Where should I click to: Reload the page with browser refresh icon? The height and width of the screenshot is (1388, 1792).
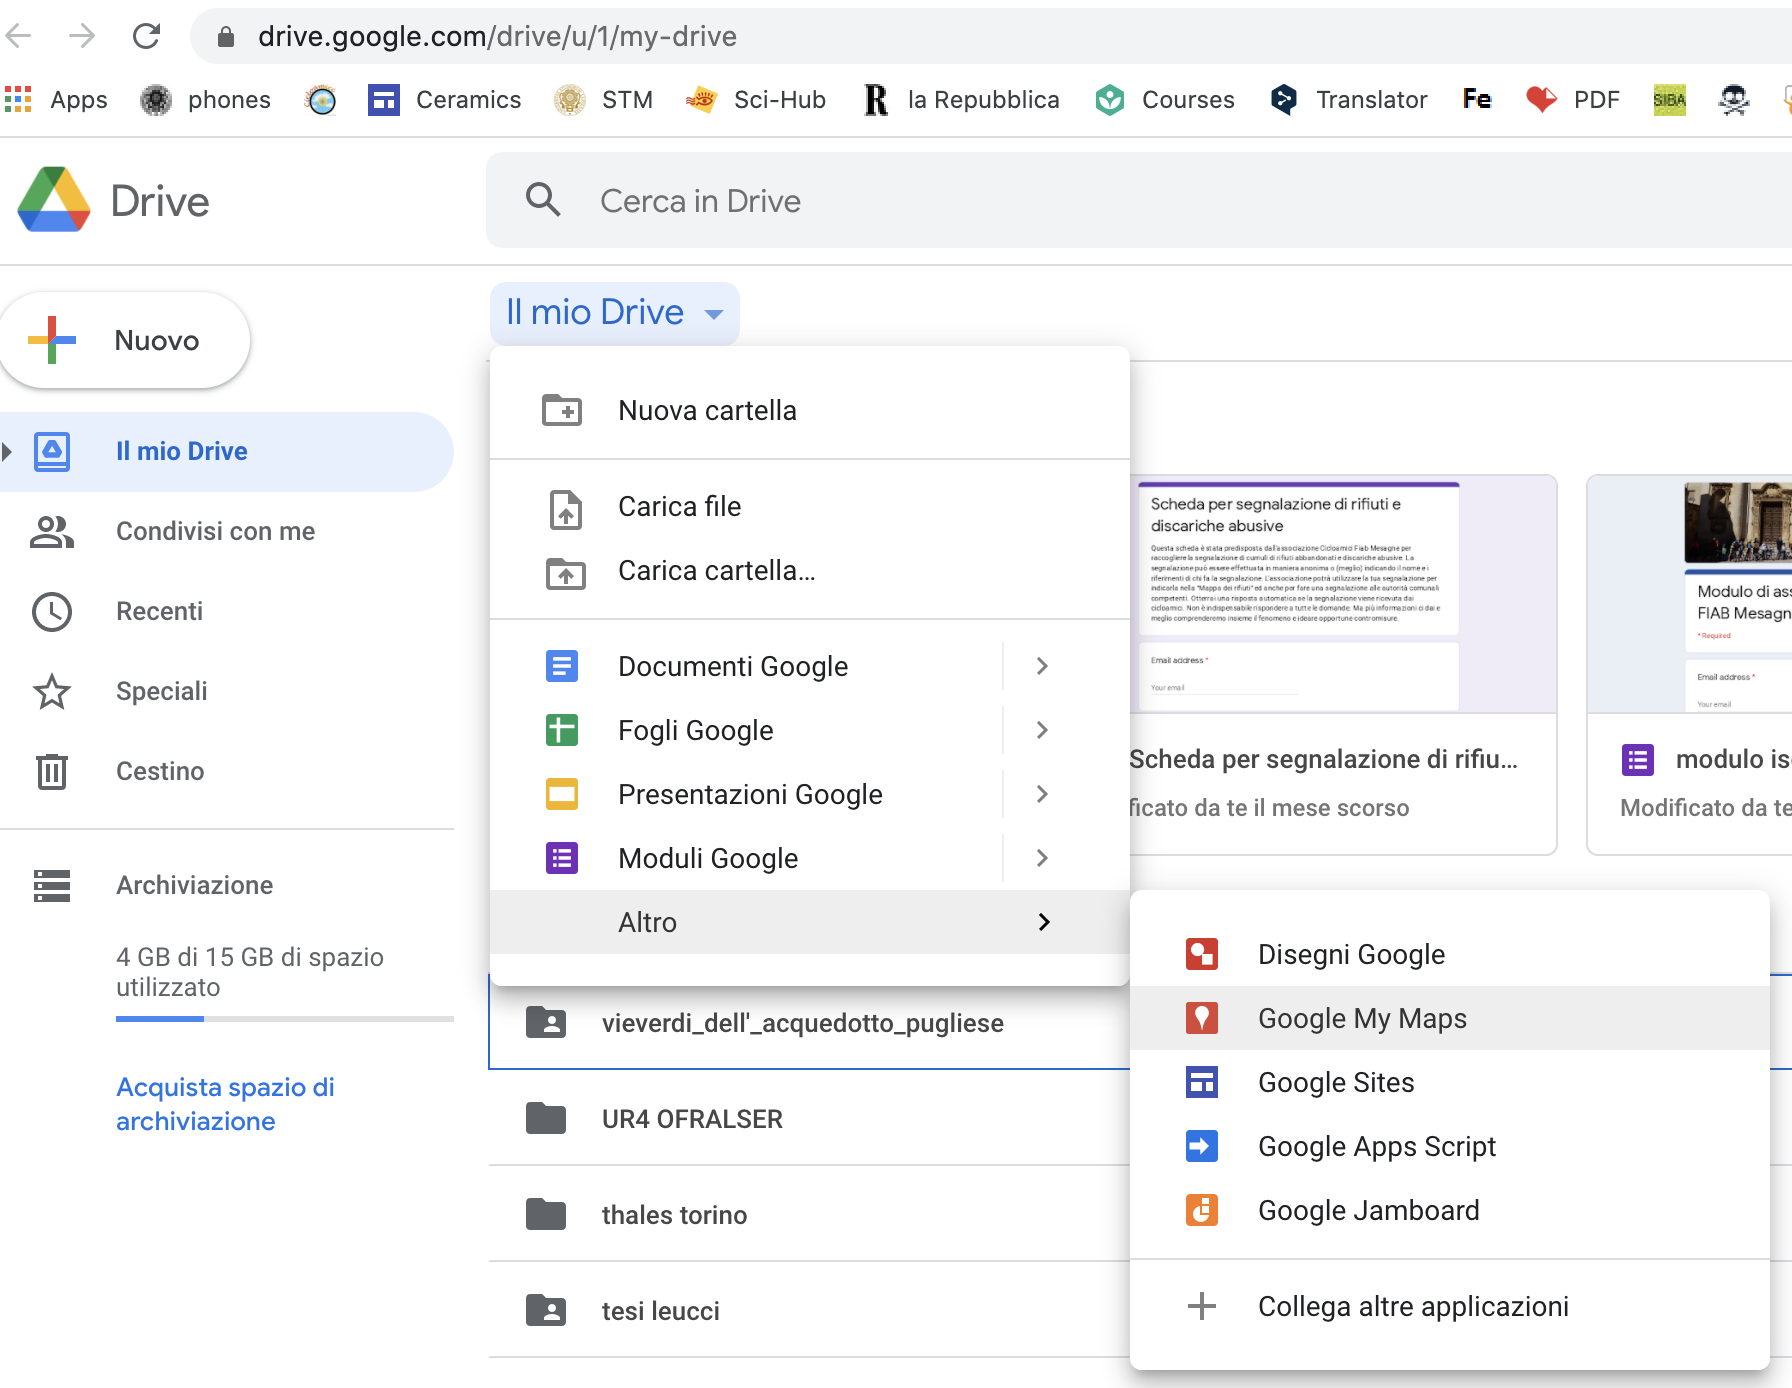[x=146, y=36]
